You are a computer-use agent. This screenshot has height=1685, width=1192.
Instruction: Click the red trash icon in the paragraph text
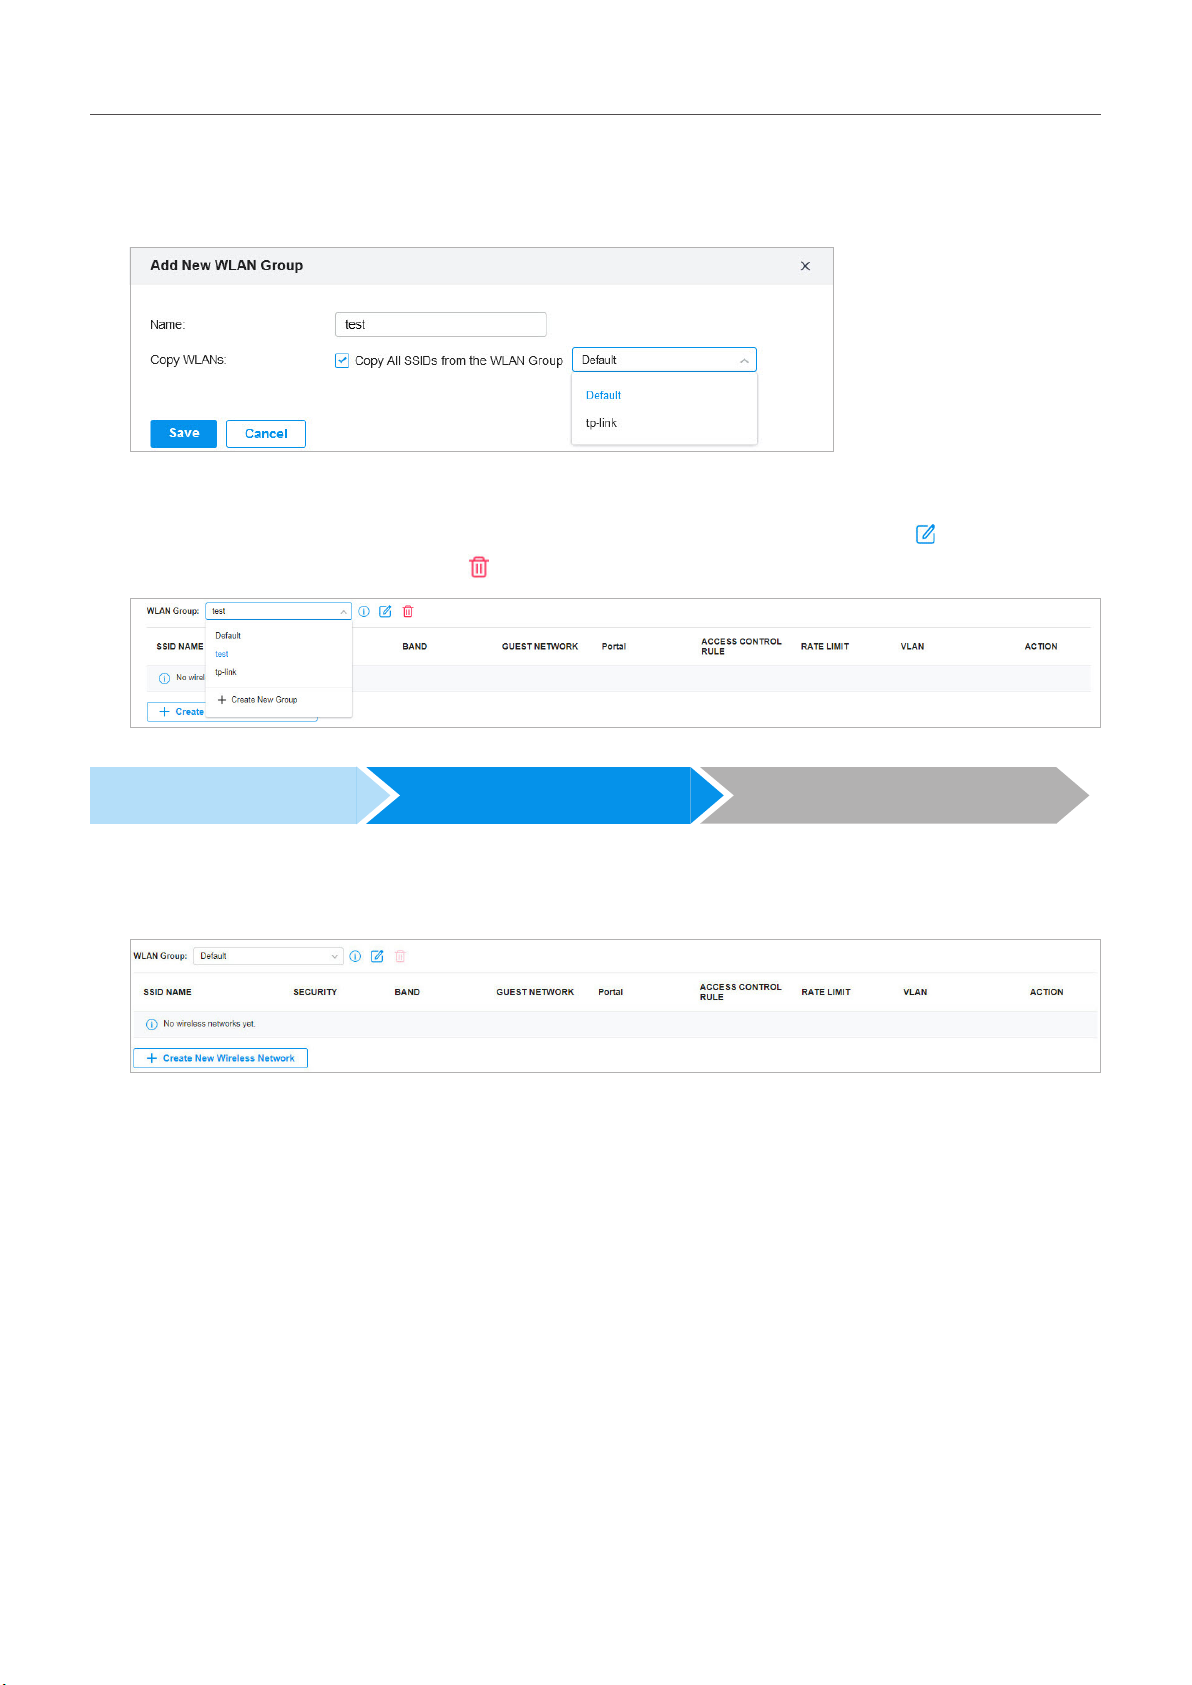[479, 567]
